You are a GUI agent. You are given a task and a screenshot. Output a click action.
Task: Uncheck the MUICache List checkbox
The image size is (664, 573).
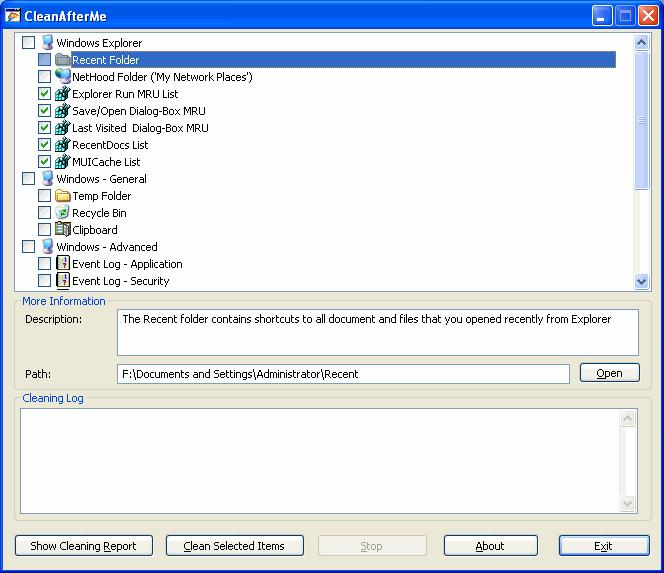click(44, 162)
